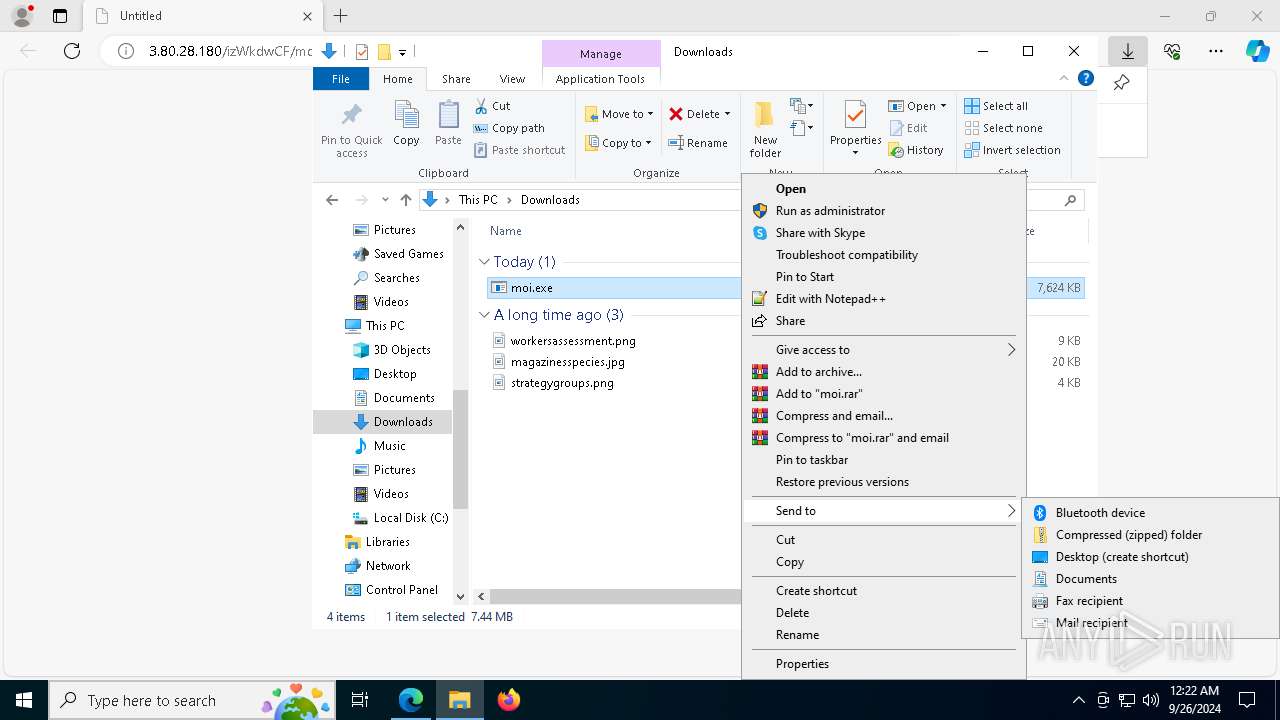The image size is (1280, 720).
Task: Open Edge Settings and more menu
Action: 1215,51
